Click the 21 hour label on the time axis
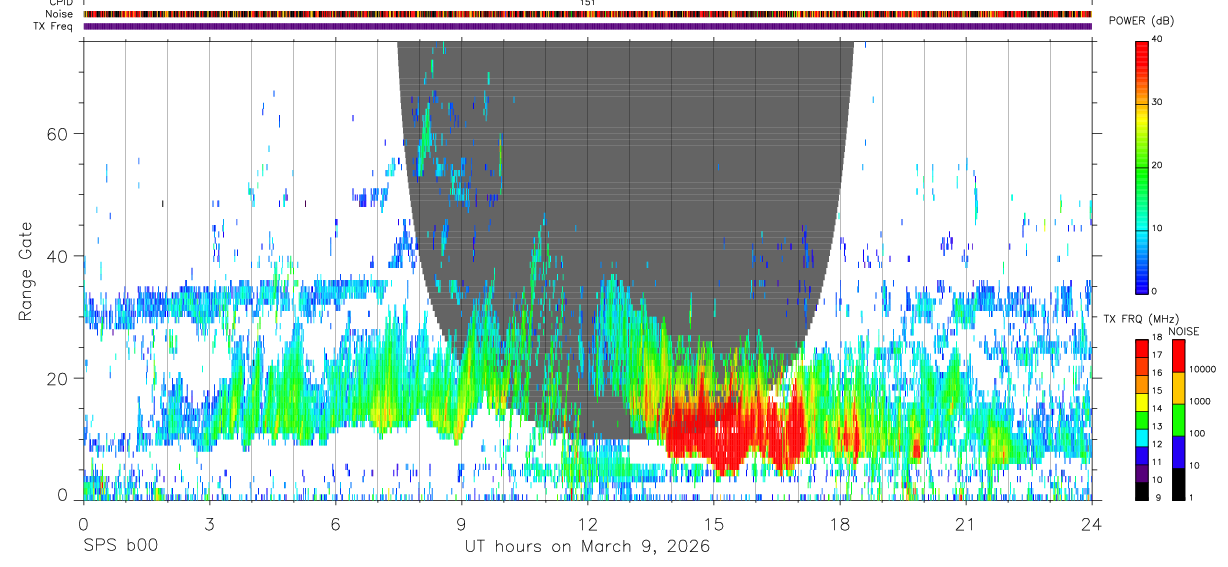The width and height of the screenshot is (1228, 567). click(966, 523)
